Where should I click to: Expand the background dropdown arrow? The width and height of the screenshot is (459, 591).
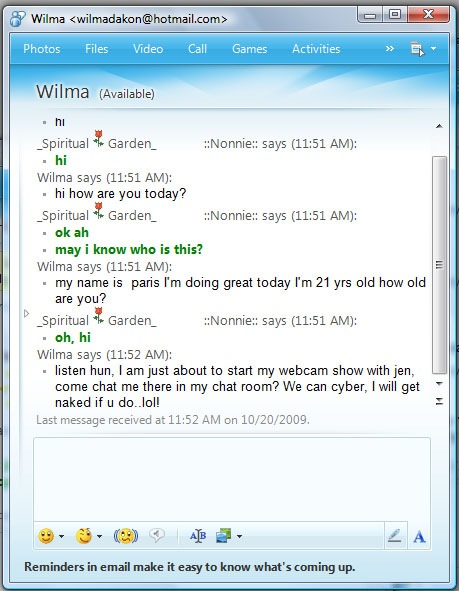(239, 536)
